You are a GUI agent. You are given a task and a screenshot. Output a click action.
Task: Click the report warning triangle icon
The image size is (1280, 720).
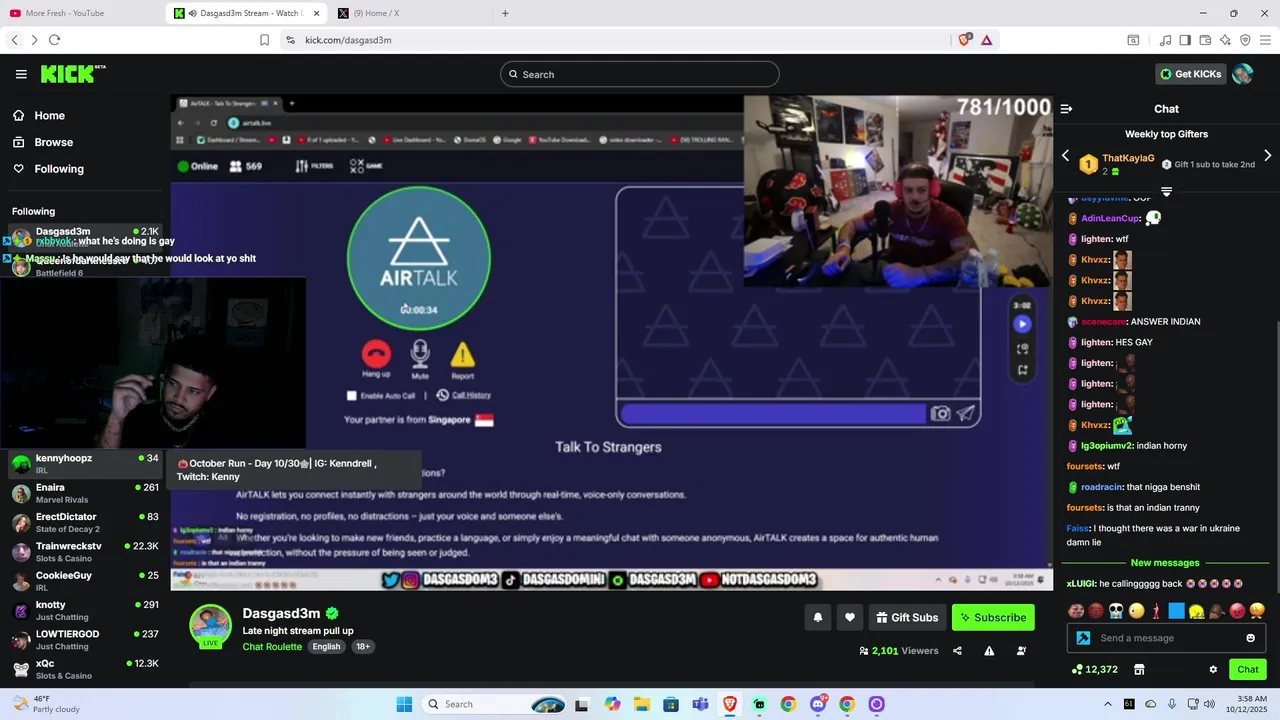click(x=989, y=651)
